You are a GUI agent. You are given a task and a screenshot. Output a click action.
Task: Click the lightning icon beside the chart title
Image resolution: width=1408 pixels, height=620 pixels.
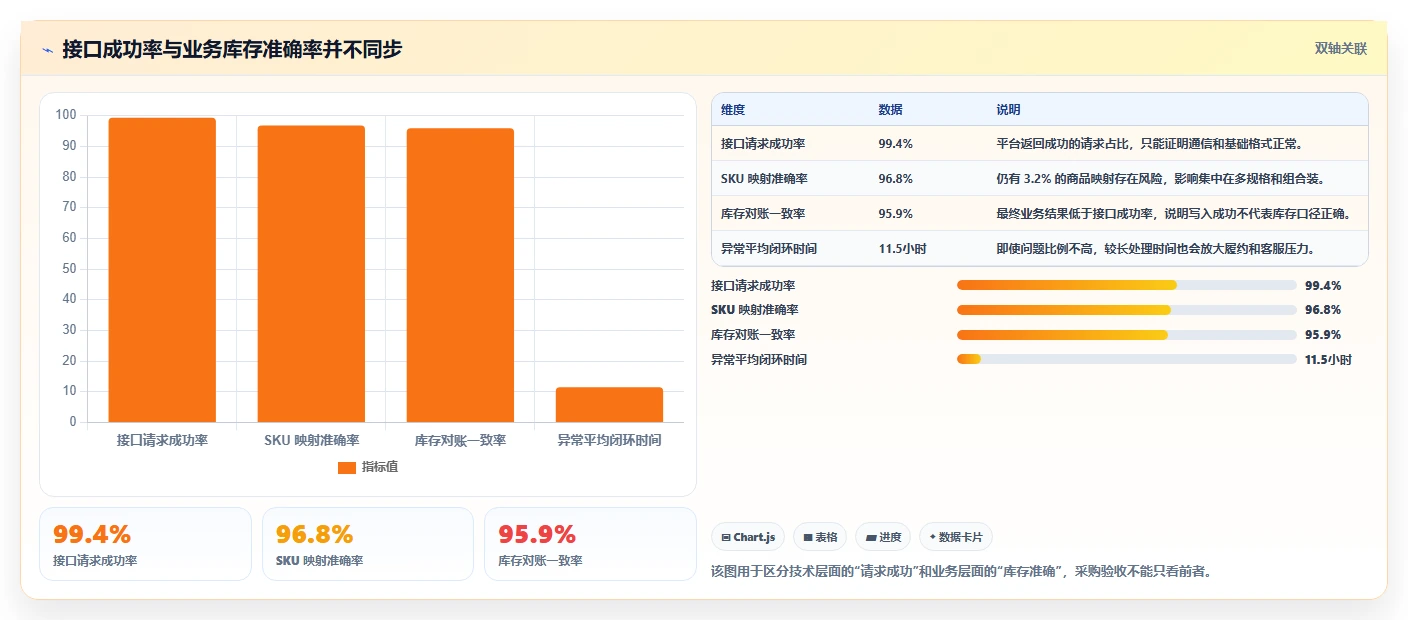tap(47, 50)
